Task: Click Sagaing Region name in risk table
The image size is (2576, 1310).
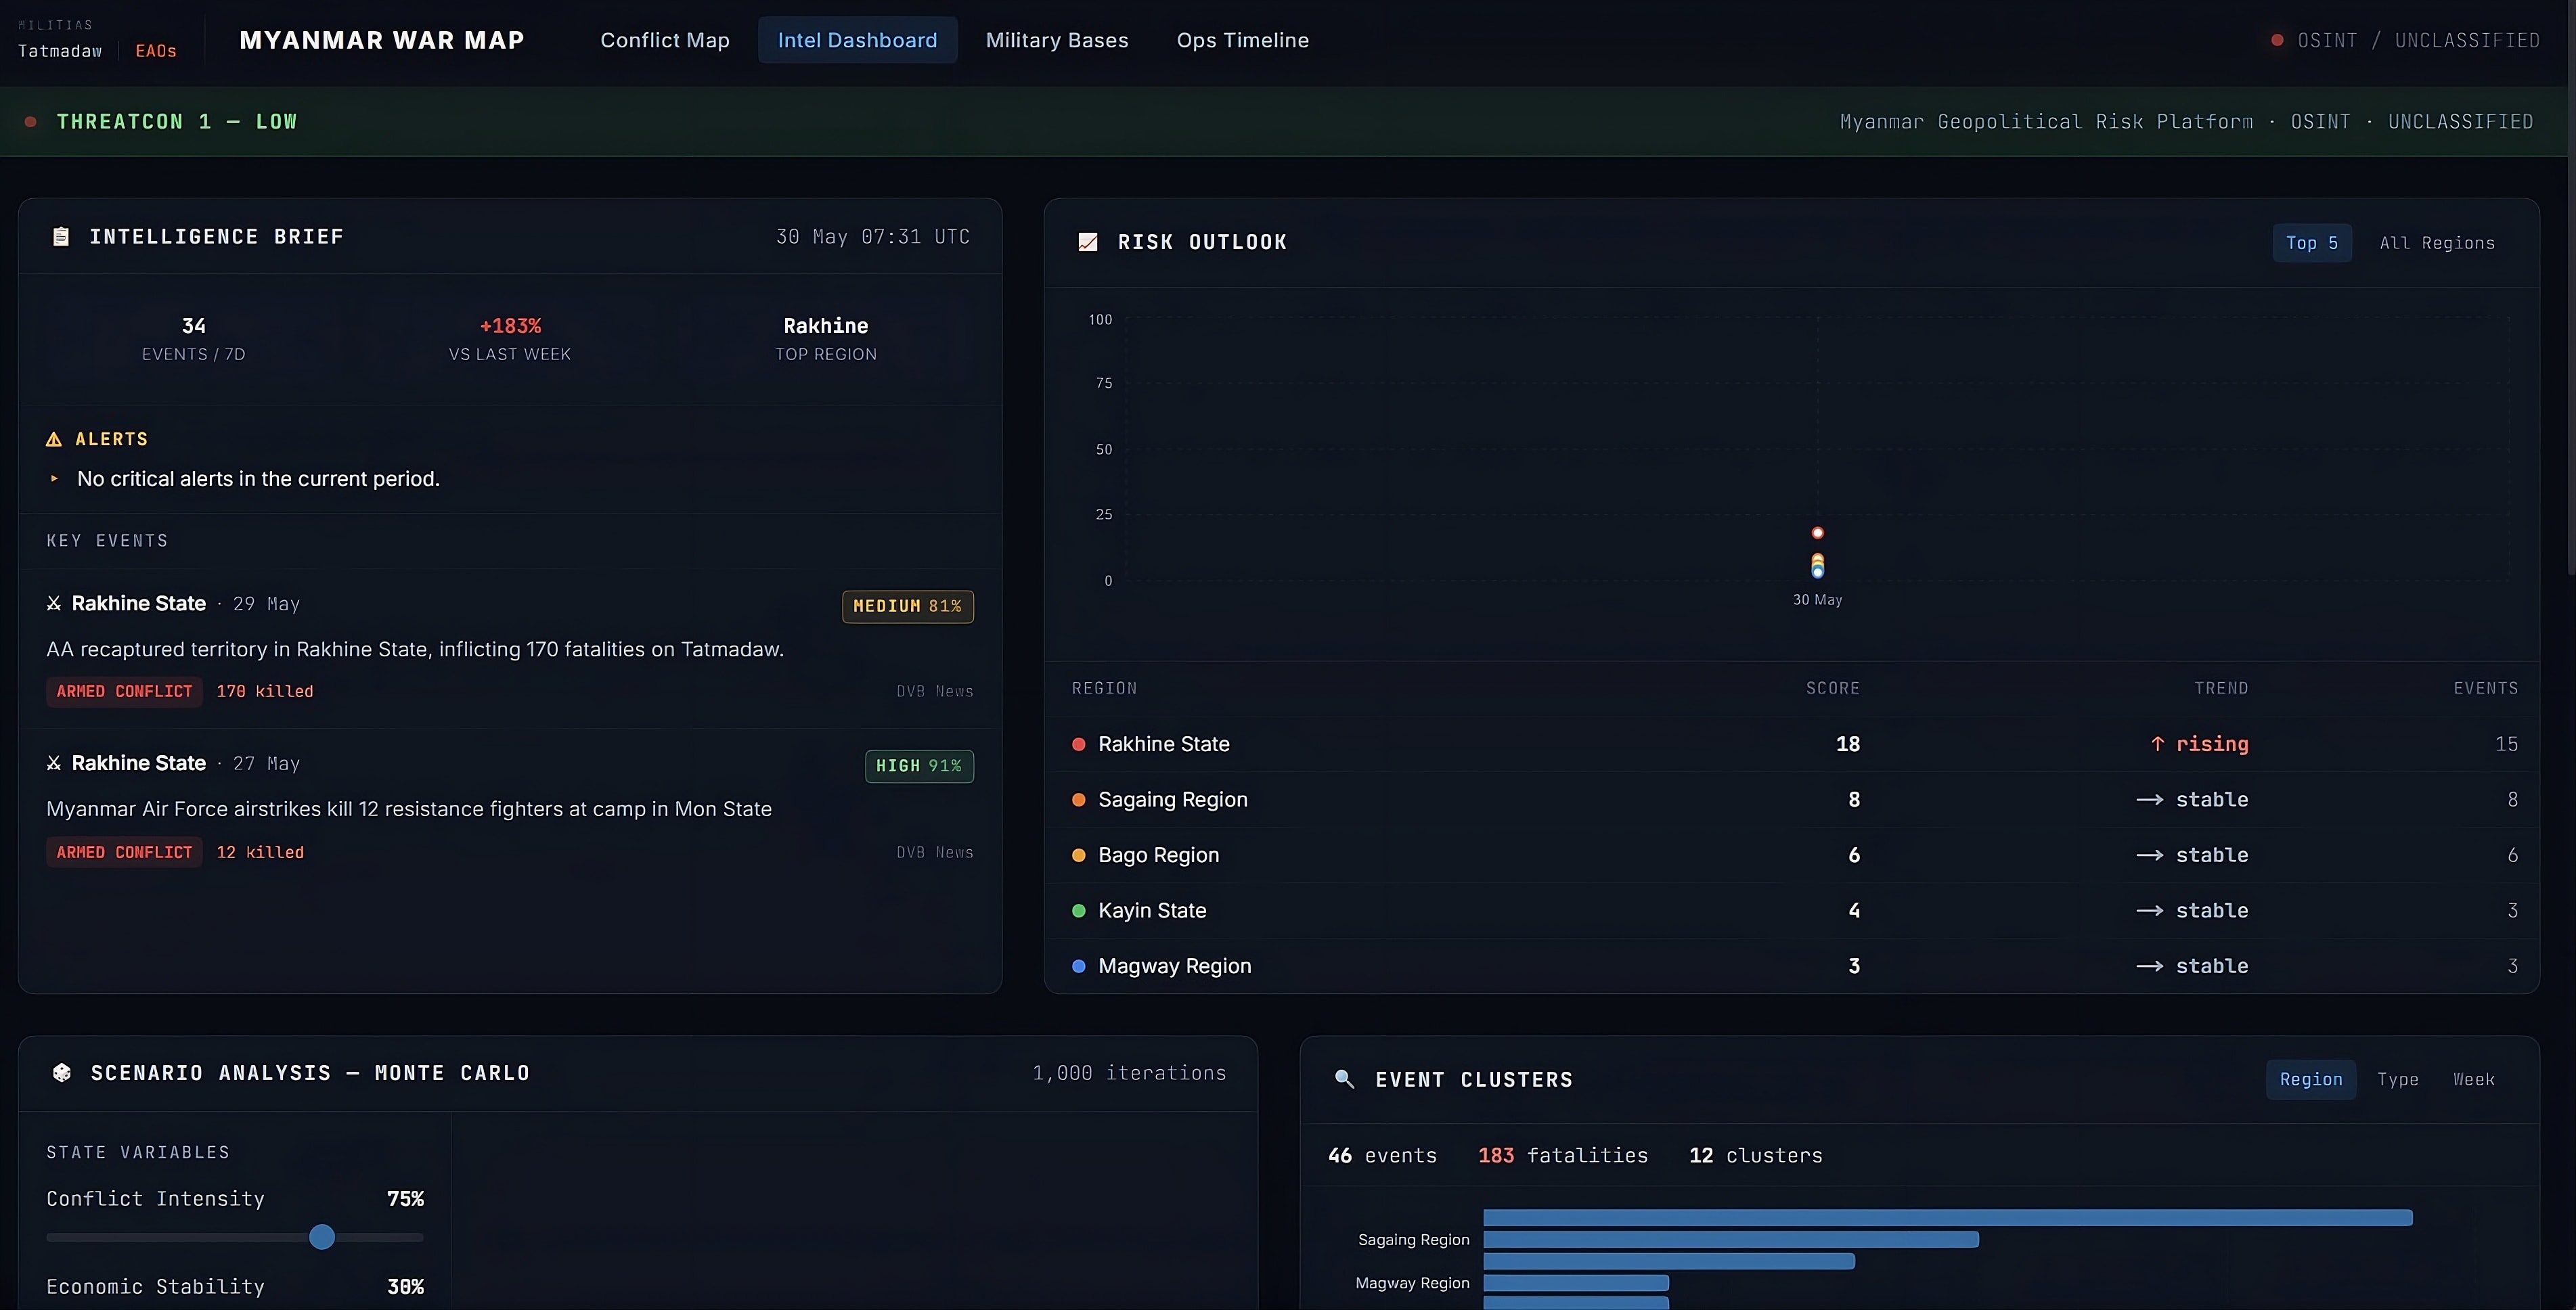Action: [x=1173, y=800]
